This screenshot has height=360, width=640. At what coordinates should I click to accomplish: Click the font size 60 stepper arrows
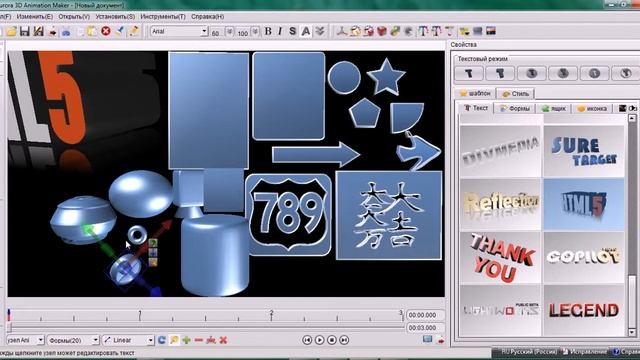230,31
